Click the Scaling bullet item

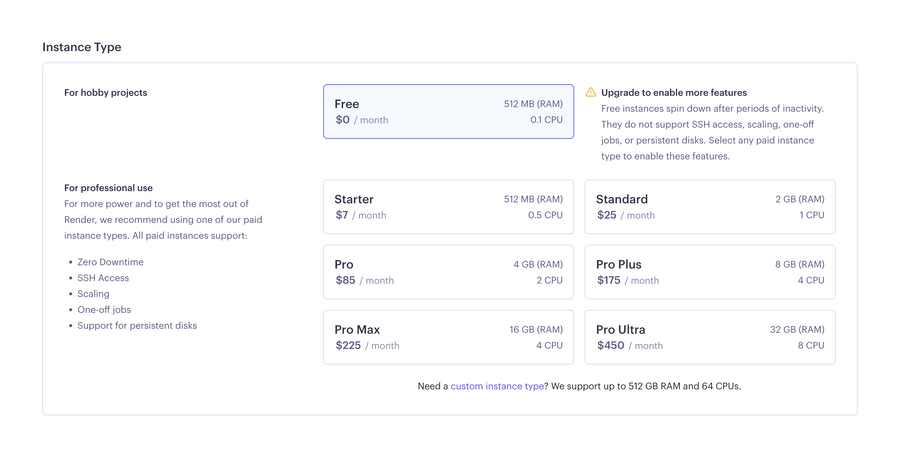coord(93,294)
